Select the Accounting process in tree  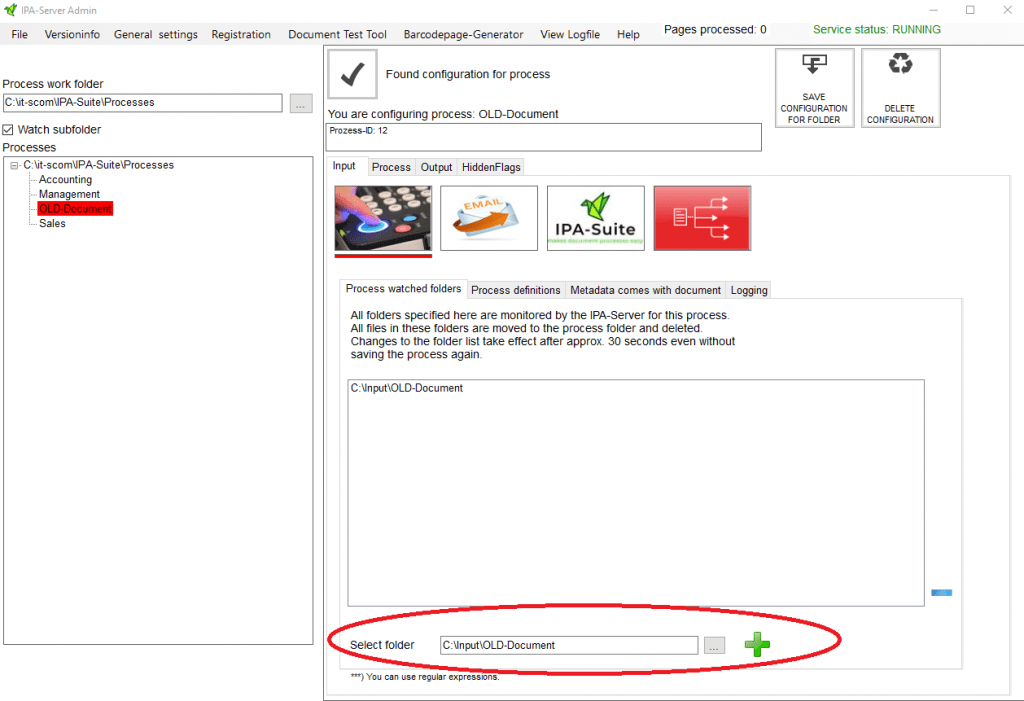(65, 180)
